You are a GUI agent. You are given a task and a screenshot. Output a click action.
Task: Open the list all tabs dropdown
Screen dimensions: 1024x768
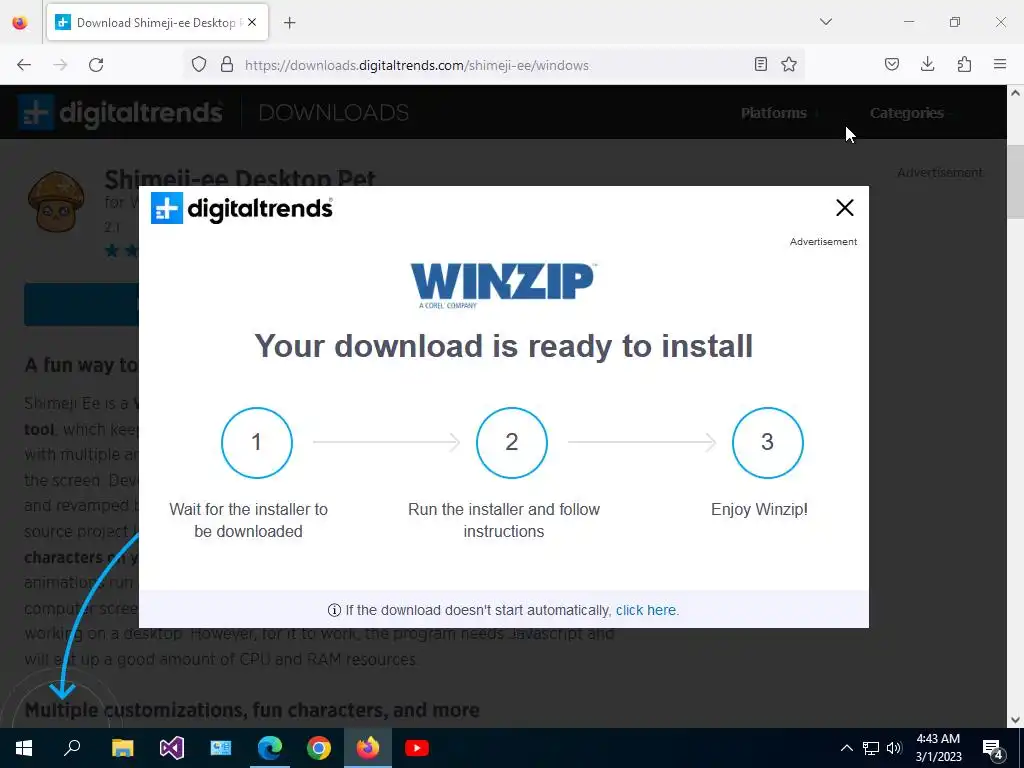click(x=826, y=22)
